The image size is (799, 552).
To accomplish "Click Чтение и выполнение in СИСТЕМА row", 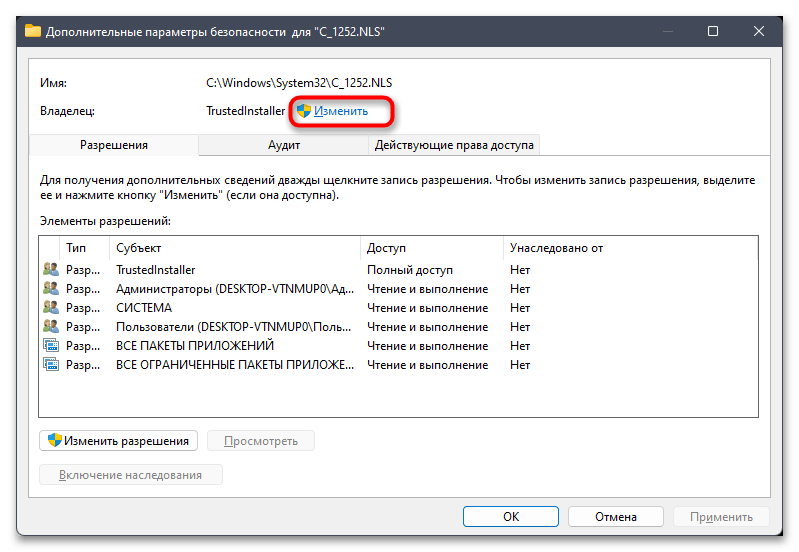I will 428,308.
